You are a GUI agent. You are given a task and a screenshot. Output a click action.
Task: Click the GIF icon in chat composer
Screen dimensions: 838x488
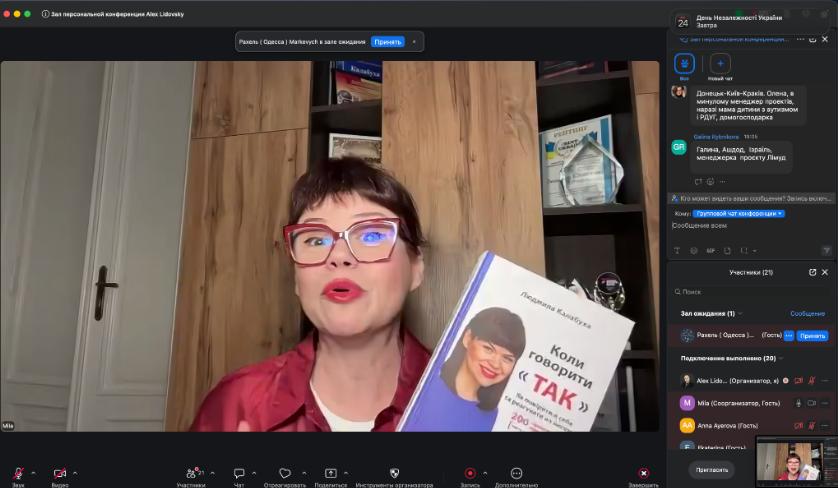(x=710, y=250)
